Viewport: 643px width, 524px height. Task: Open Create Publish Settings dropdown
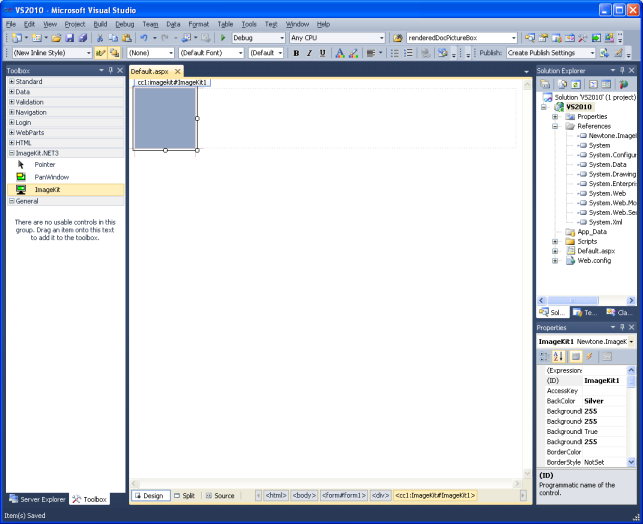592,53
